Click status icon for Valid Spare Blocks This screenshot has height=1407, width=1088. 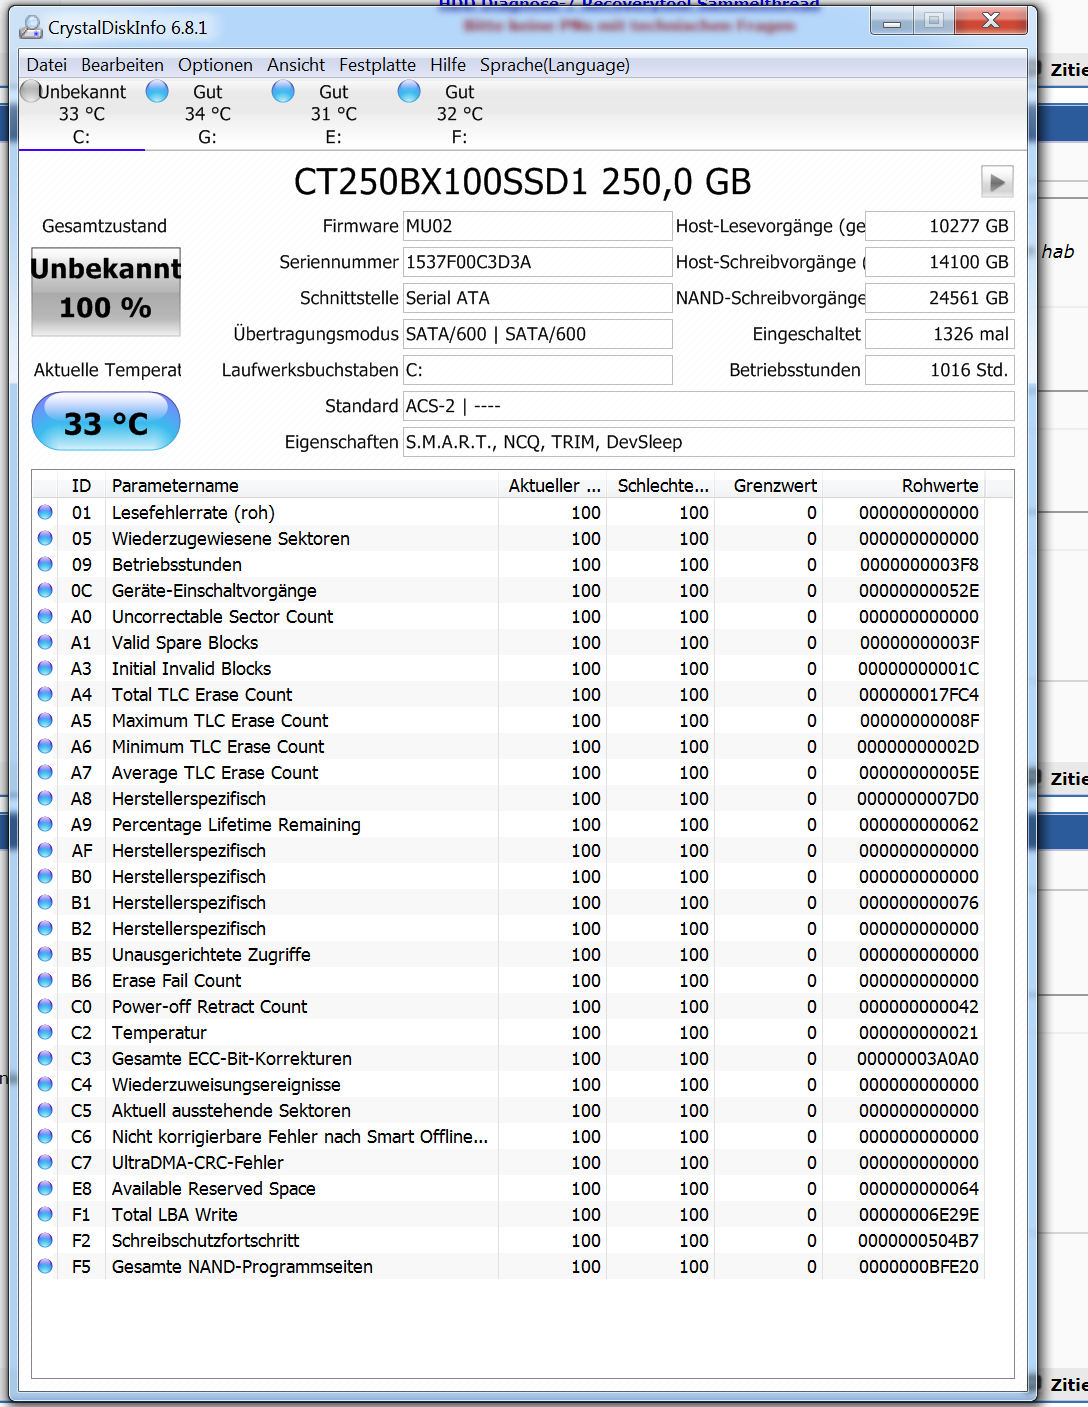pyautogui.click(x=45, y=642)
